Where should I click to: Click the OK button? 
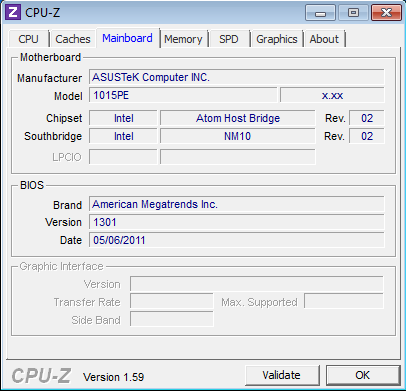[363, 375]
